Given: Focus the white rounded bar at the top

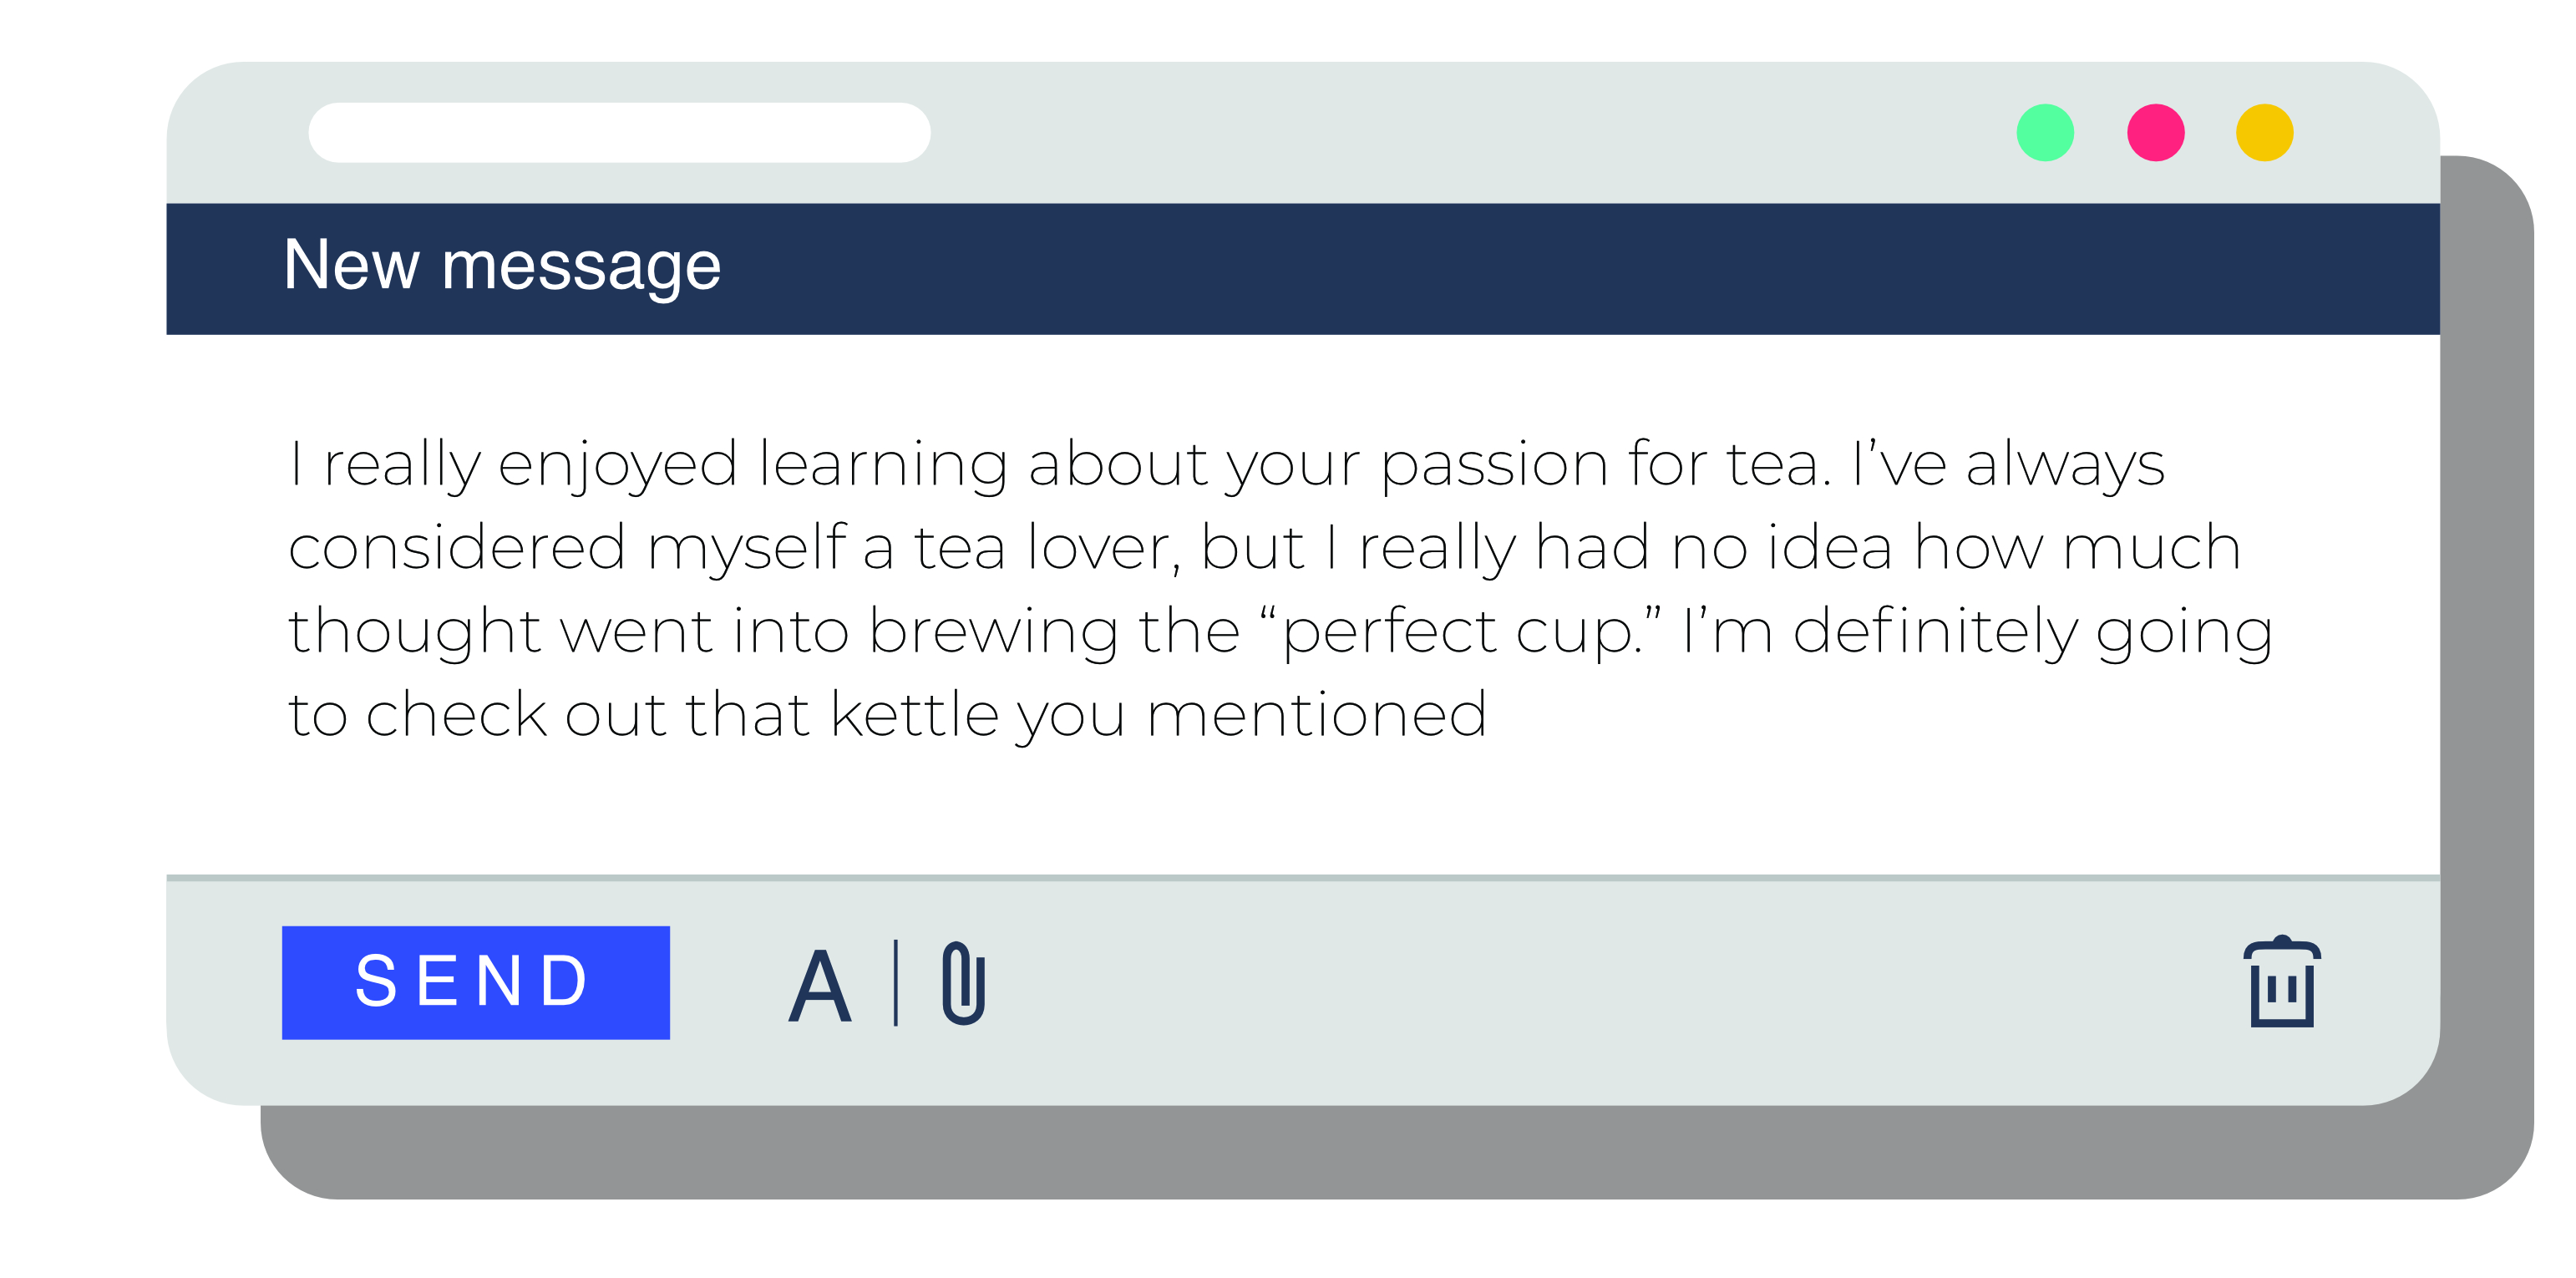Looking at the screenshot, I should [x=619, y=133].
